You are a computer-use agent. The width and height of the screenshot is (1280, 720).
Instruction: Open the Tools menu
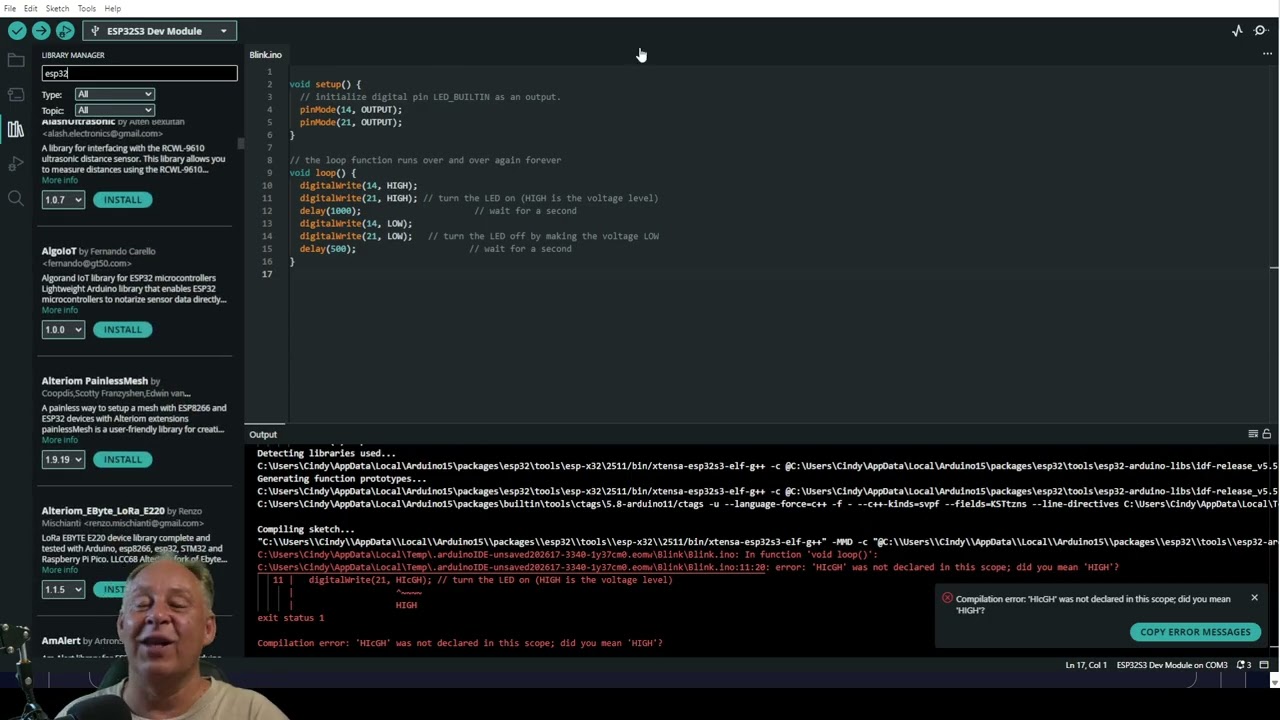(x=87, y=8)
